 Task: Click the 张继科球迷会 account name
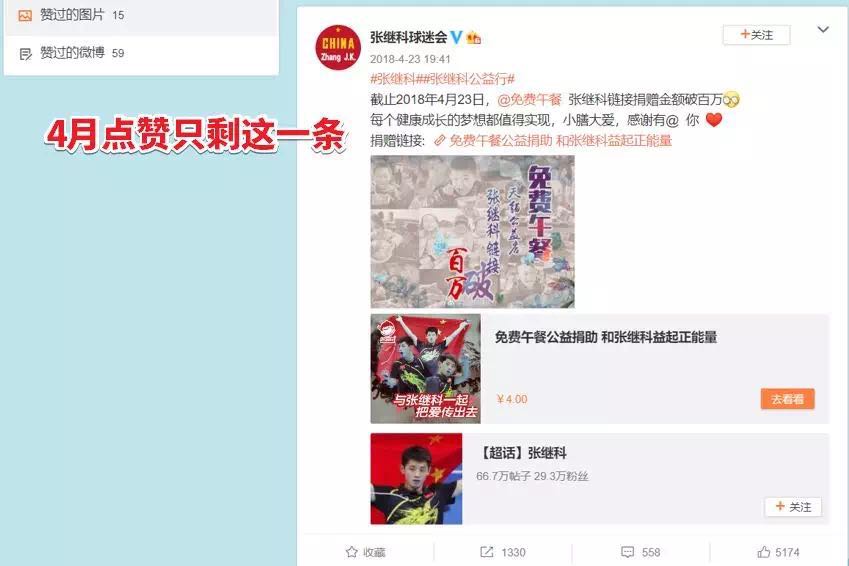pyautogui.click(x=408, y=37)
